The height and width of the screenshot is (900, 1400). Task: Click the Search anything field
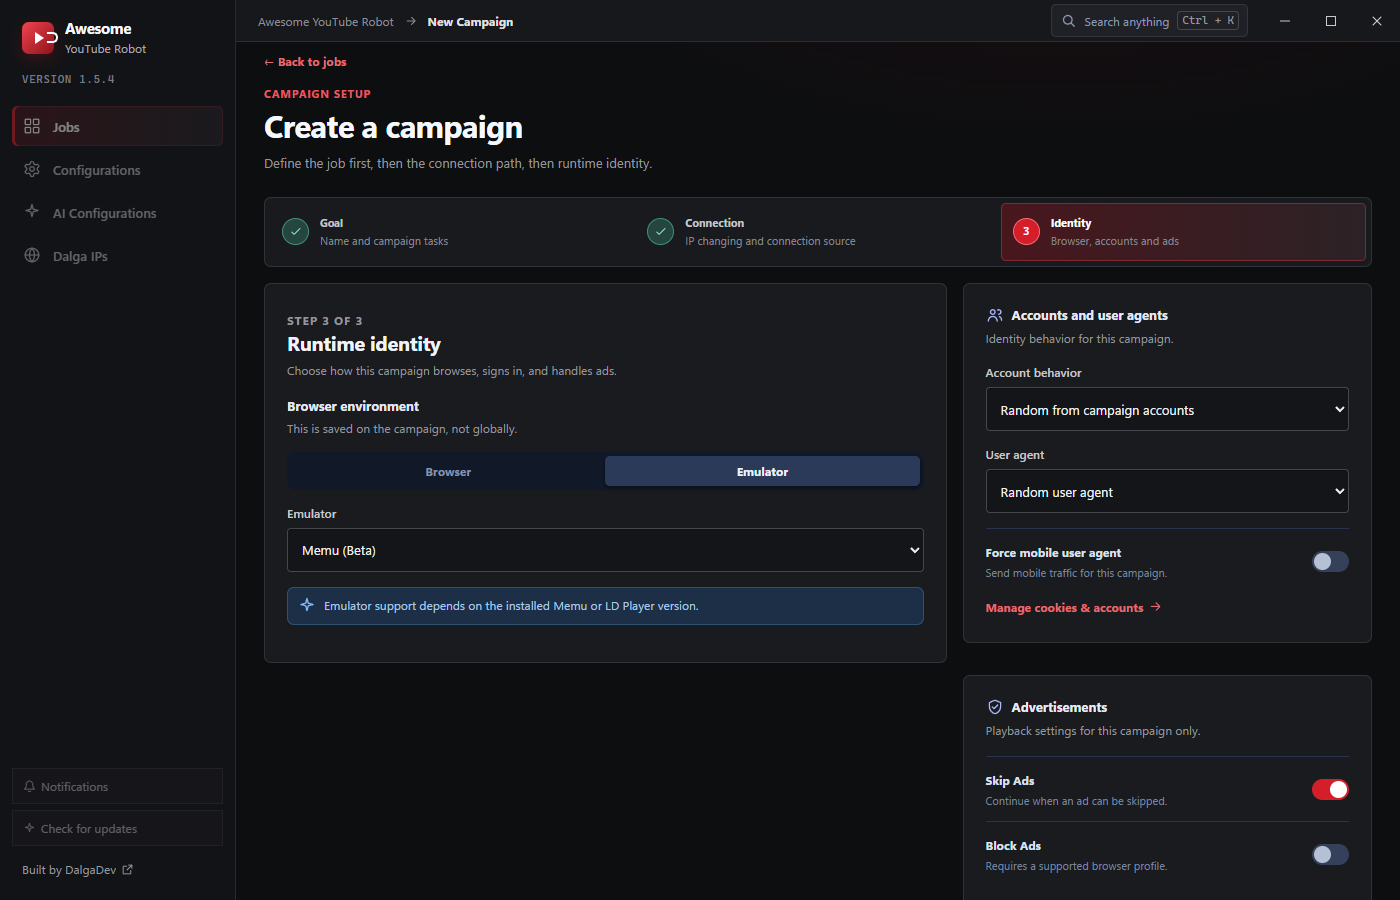coord(1149,21)
